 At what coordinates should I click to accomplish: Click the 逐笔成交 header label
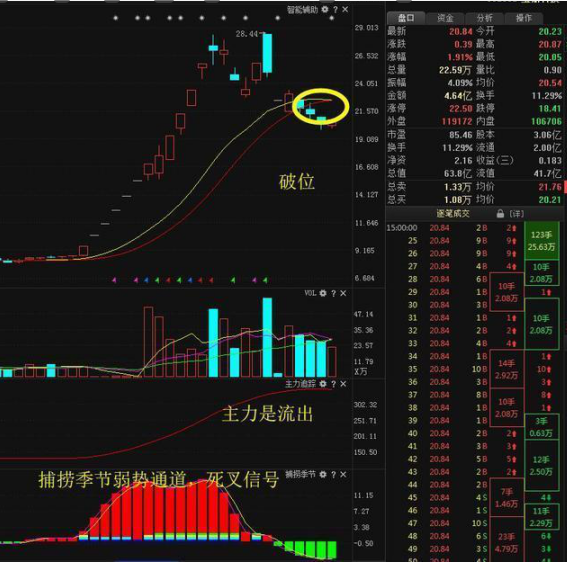pos(453,214)
